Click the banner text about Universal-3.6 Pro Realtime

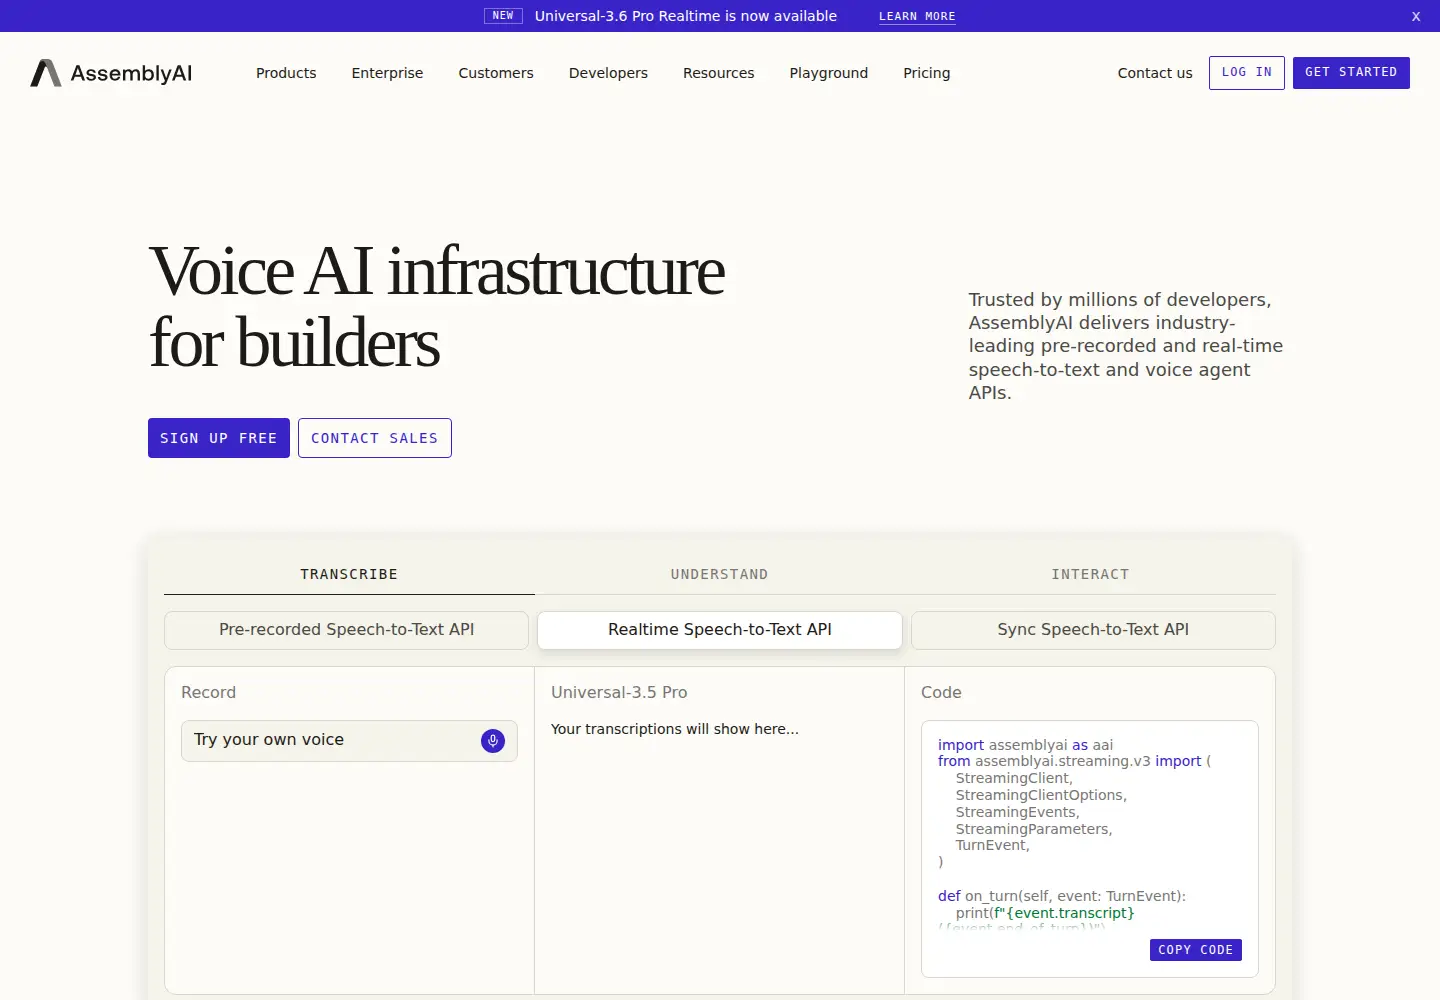(686, 16)
